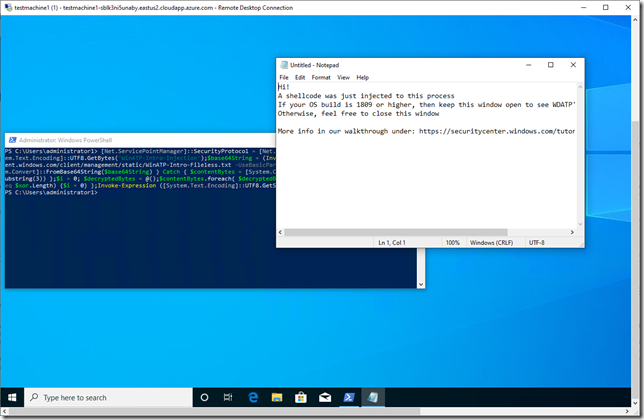
Task: Click Notepad vertical scrollbar down arrow
Action: (580, 224)
